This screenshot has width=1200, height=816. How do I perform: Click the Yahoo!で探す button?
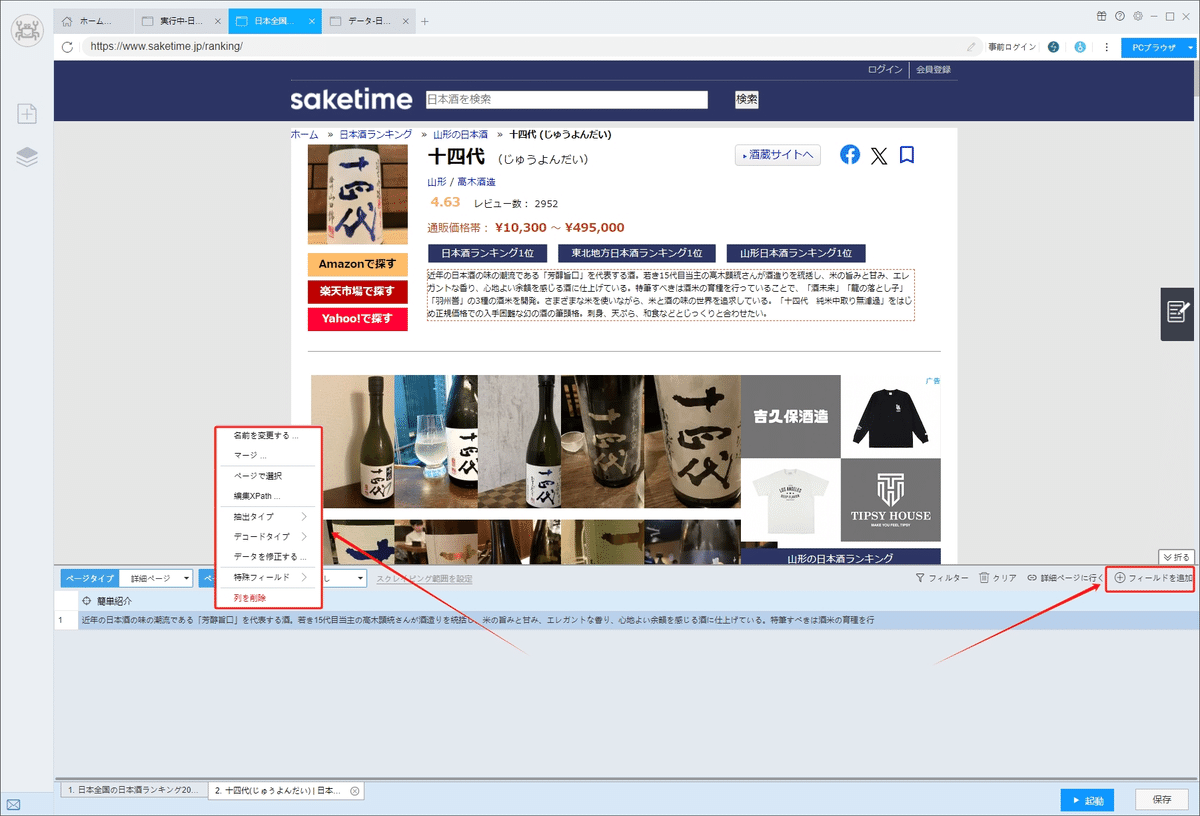[x=358, y=319]
